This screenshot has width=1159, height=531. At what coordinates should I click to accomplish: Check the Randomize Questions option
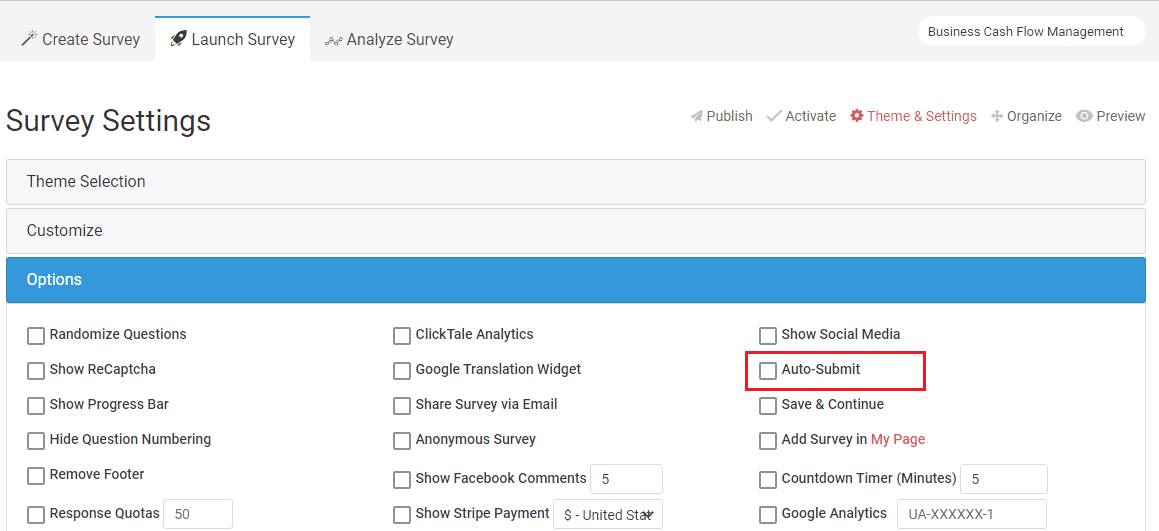[x=36, y=336]
